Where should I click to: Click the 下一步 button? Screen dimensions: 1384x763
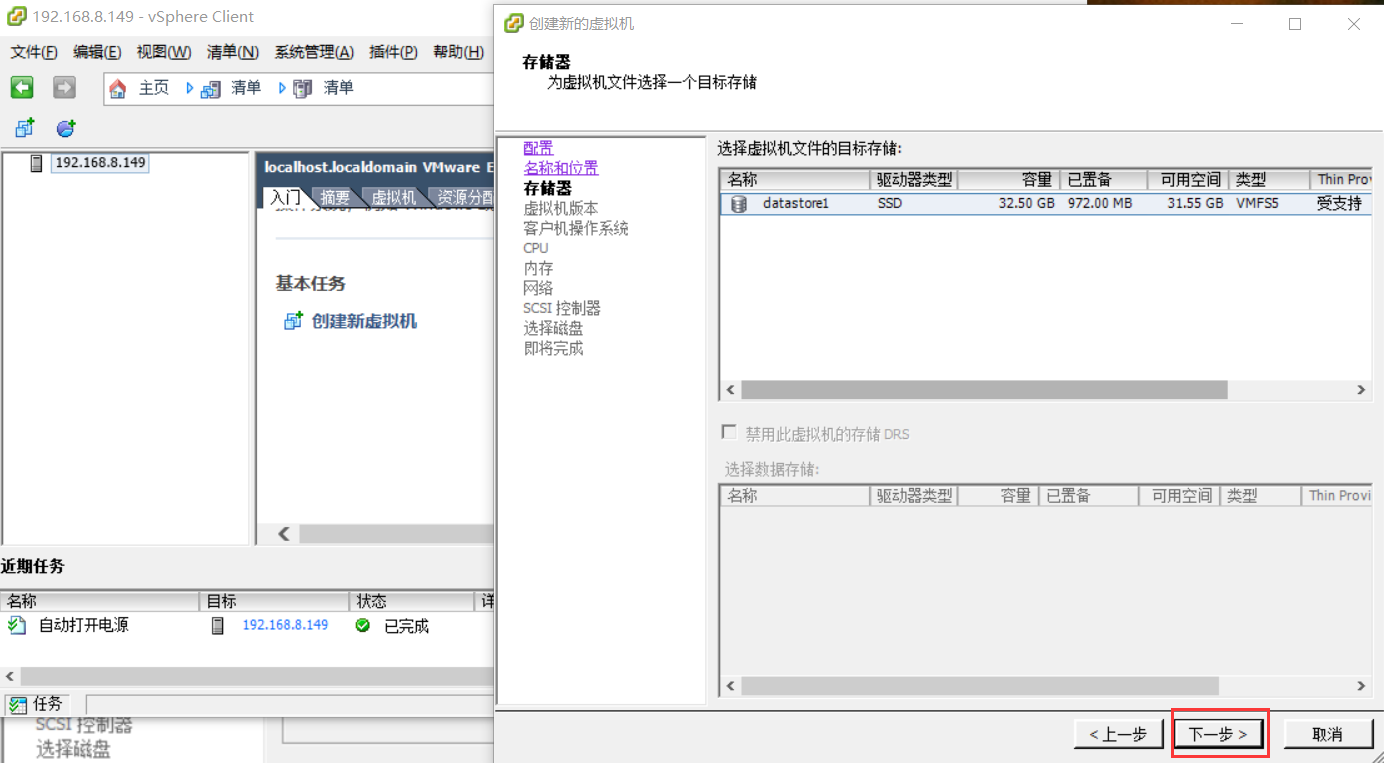click(x=1218, y=734)
